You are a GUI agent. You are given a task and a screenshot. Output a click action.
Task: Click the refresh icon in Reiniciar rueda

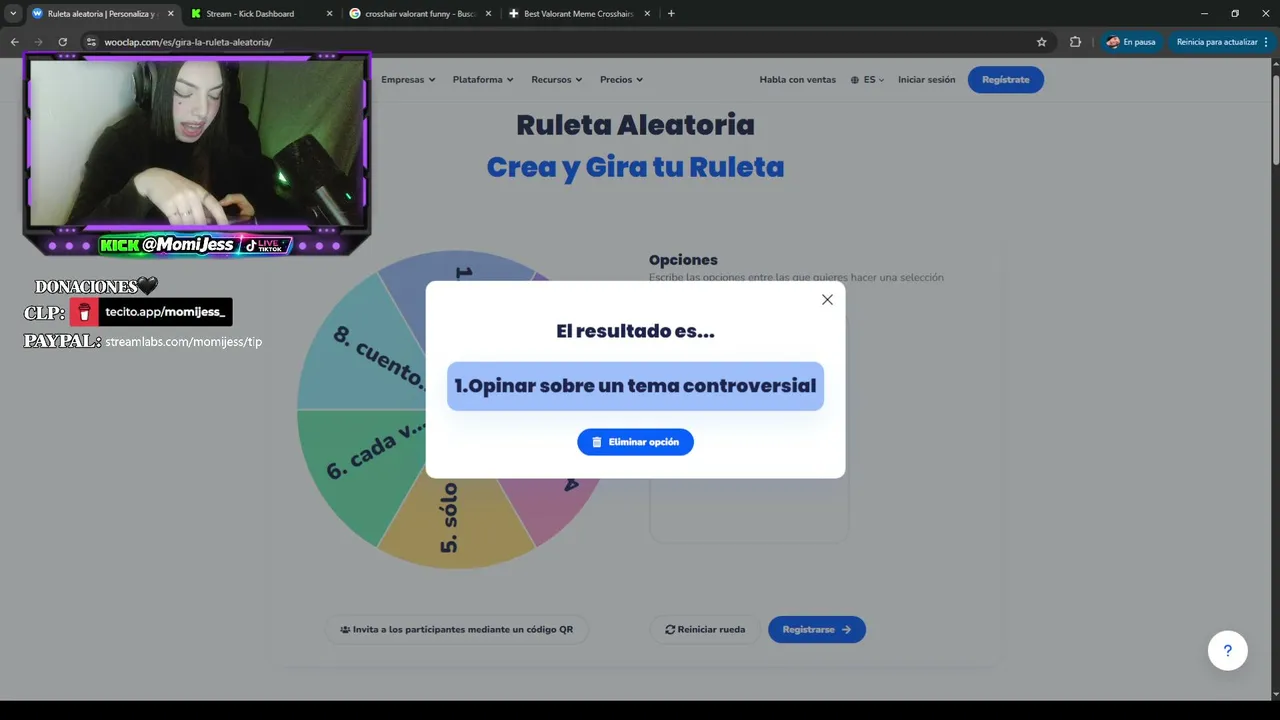pos(670,630)
